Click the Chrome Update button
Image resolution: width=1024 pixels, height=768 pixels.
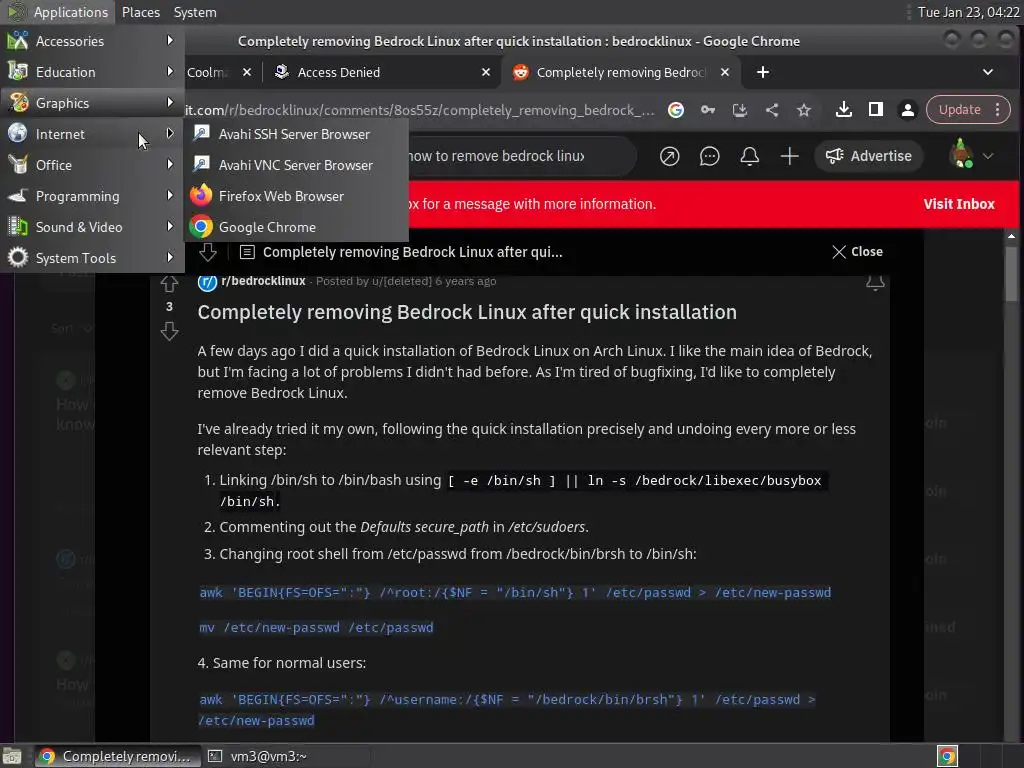[968, 110]
